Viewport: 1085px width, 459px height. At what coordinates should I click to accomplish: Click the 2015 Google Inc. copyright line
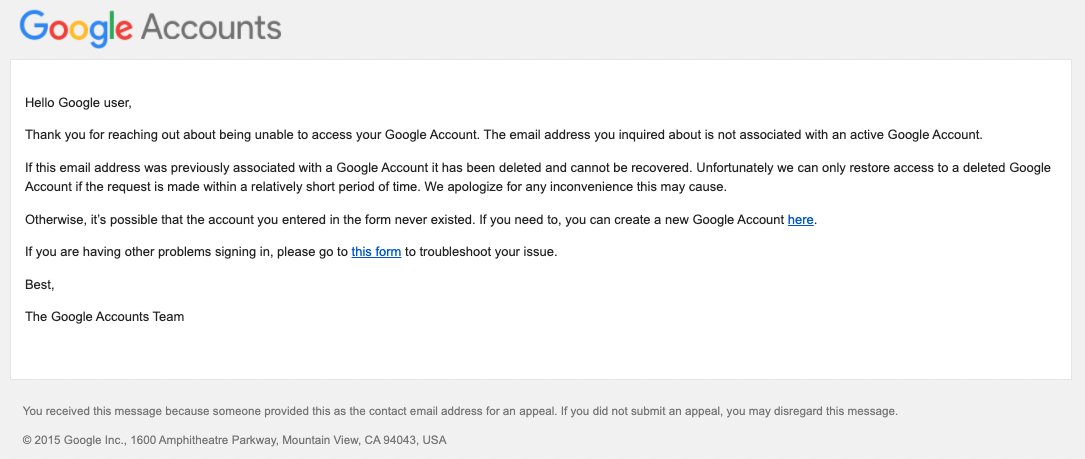[x=235, y=440]
